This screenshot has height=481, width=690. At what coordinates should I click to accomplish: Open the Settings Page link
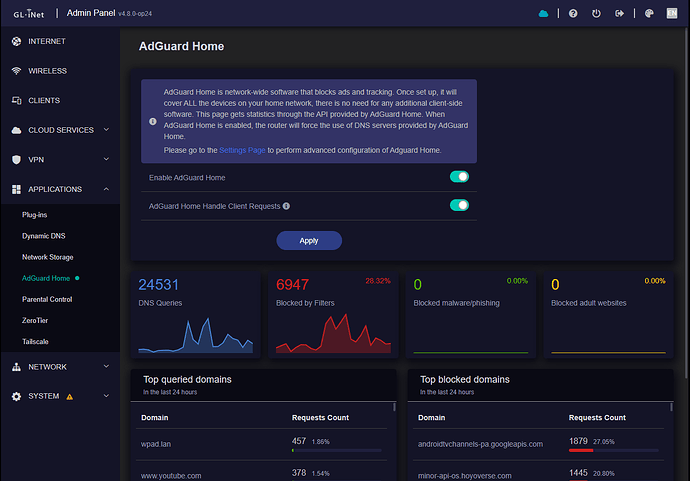pyautogui.click(x=242, y=150)
